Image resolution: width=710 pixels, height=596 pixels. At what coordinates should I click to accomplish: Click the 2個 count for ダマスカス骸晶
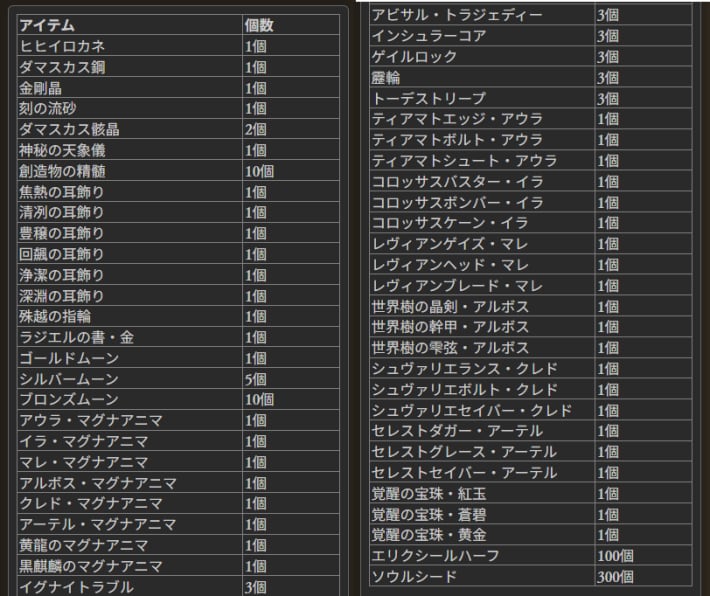pos(256,130)
